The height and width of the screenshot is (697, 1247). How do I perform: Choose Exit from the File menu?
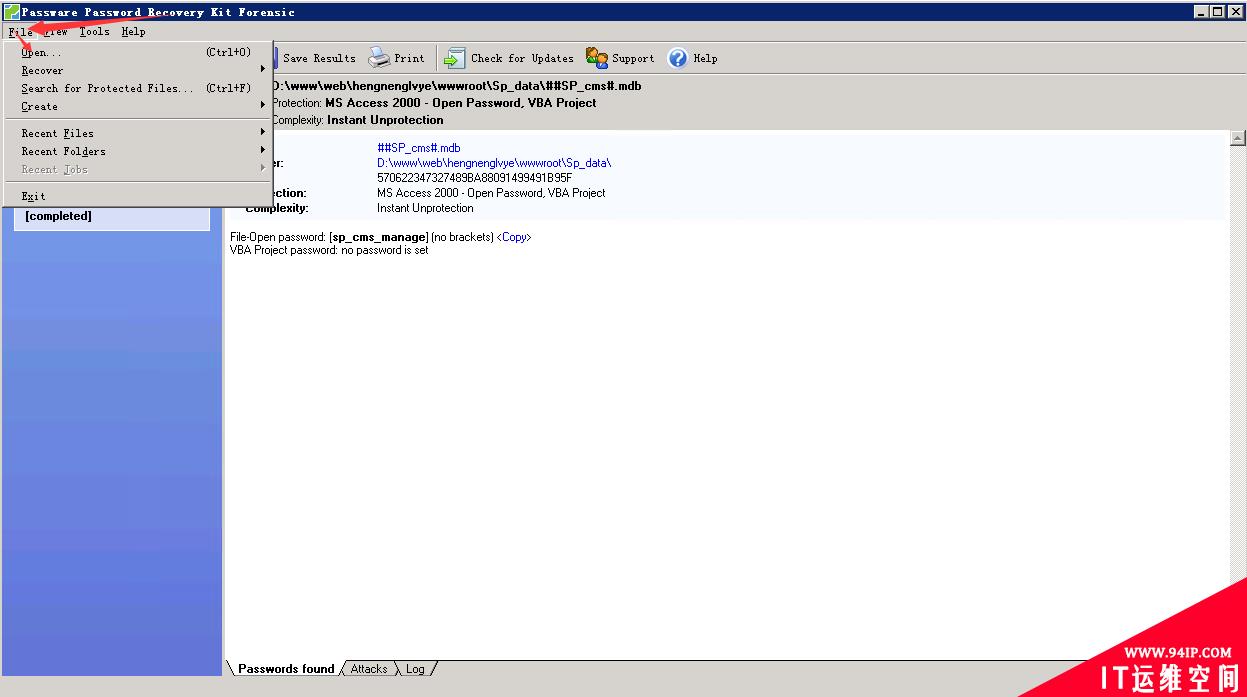pyautogui.click(x=137, y=196)
